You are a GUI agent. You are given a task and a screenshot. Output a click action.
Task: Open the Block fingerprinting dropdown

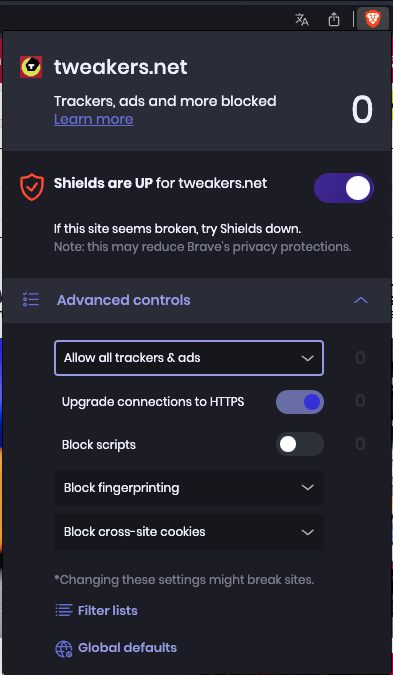[189, 488]
